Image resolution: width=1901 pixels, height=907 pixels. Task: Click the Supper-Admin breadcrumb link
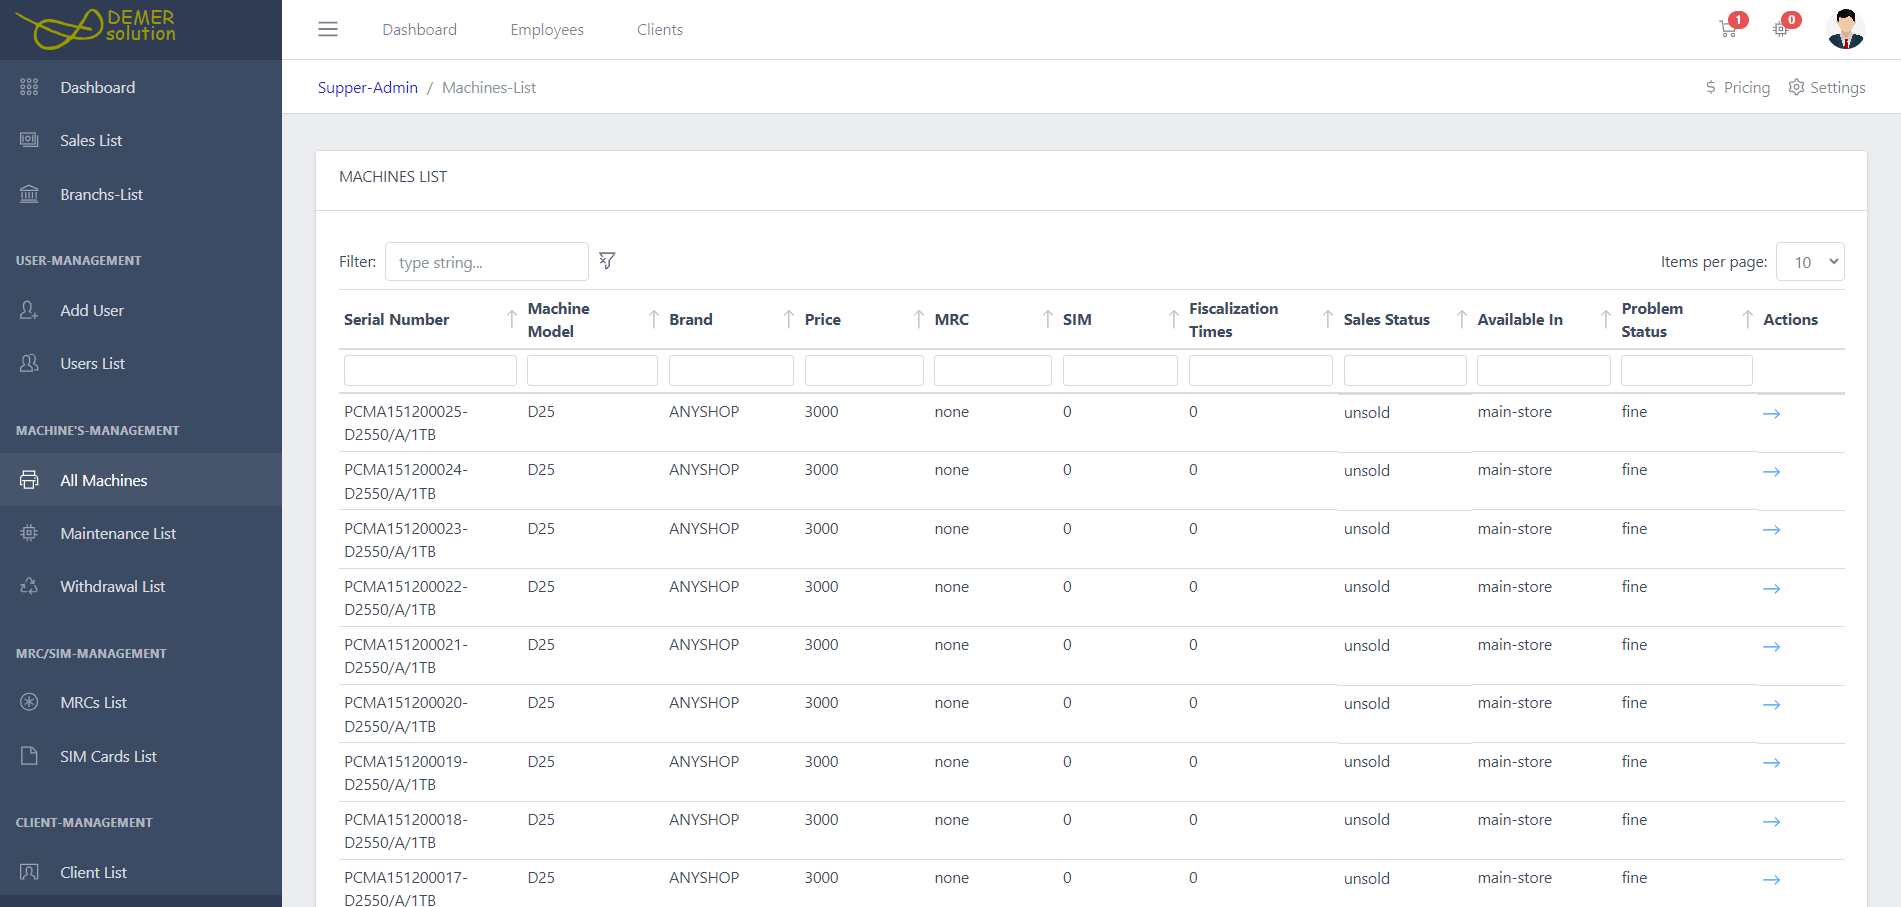368,87
